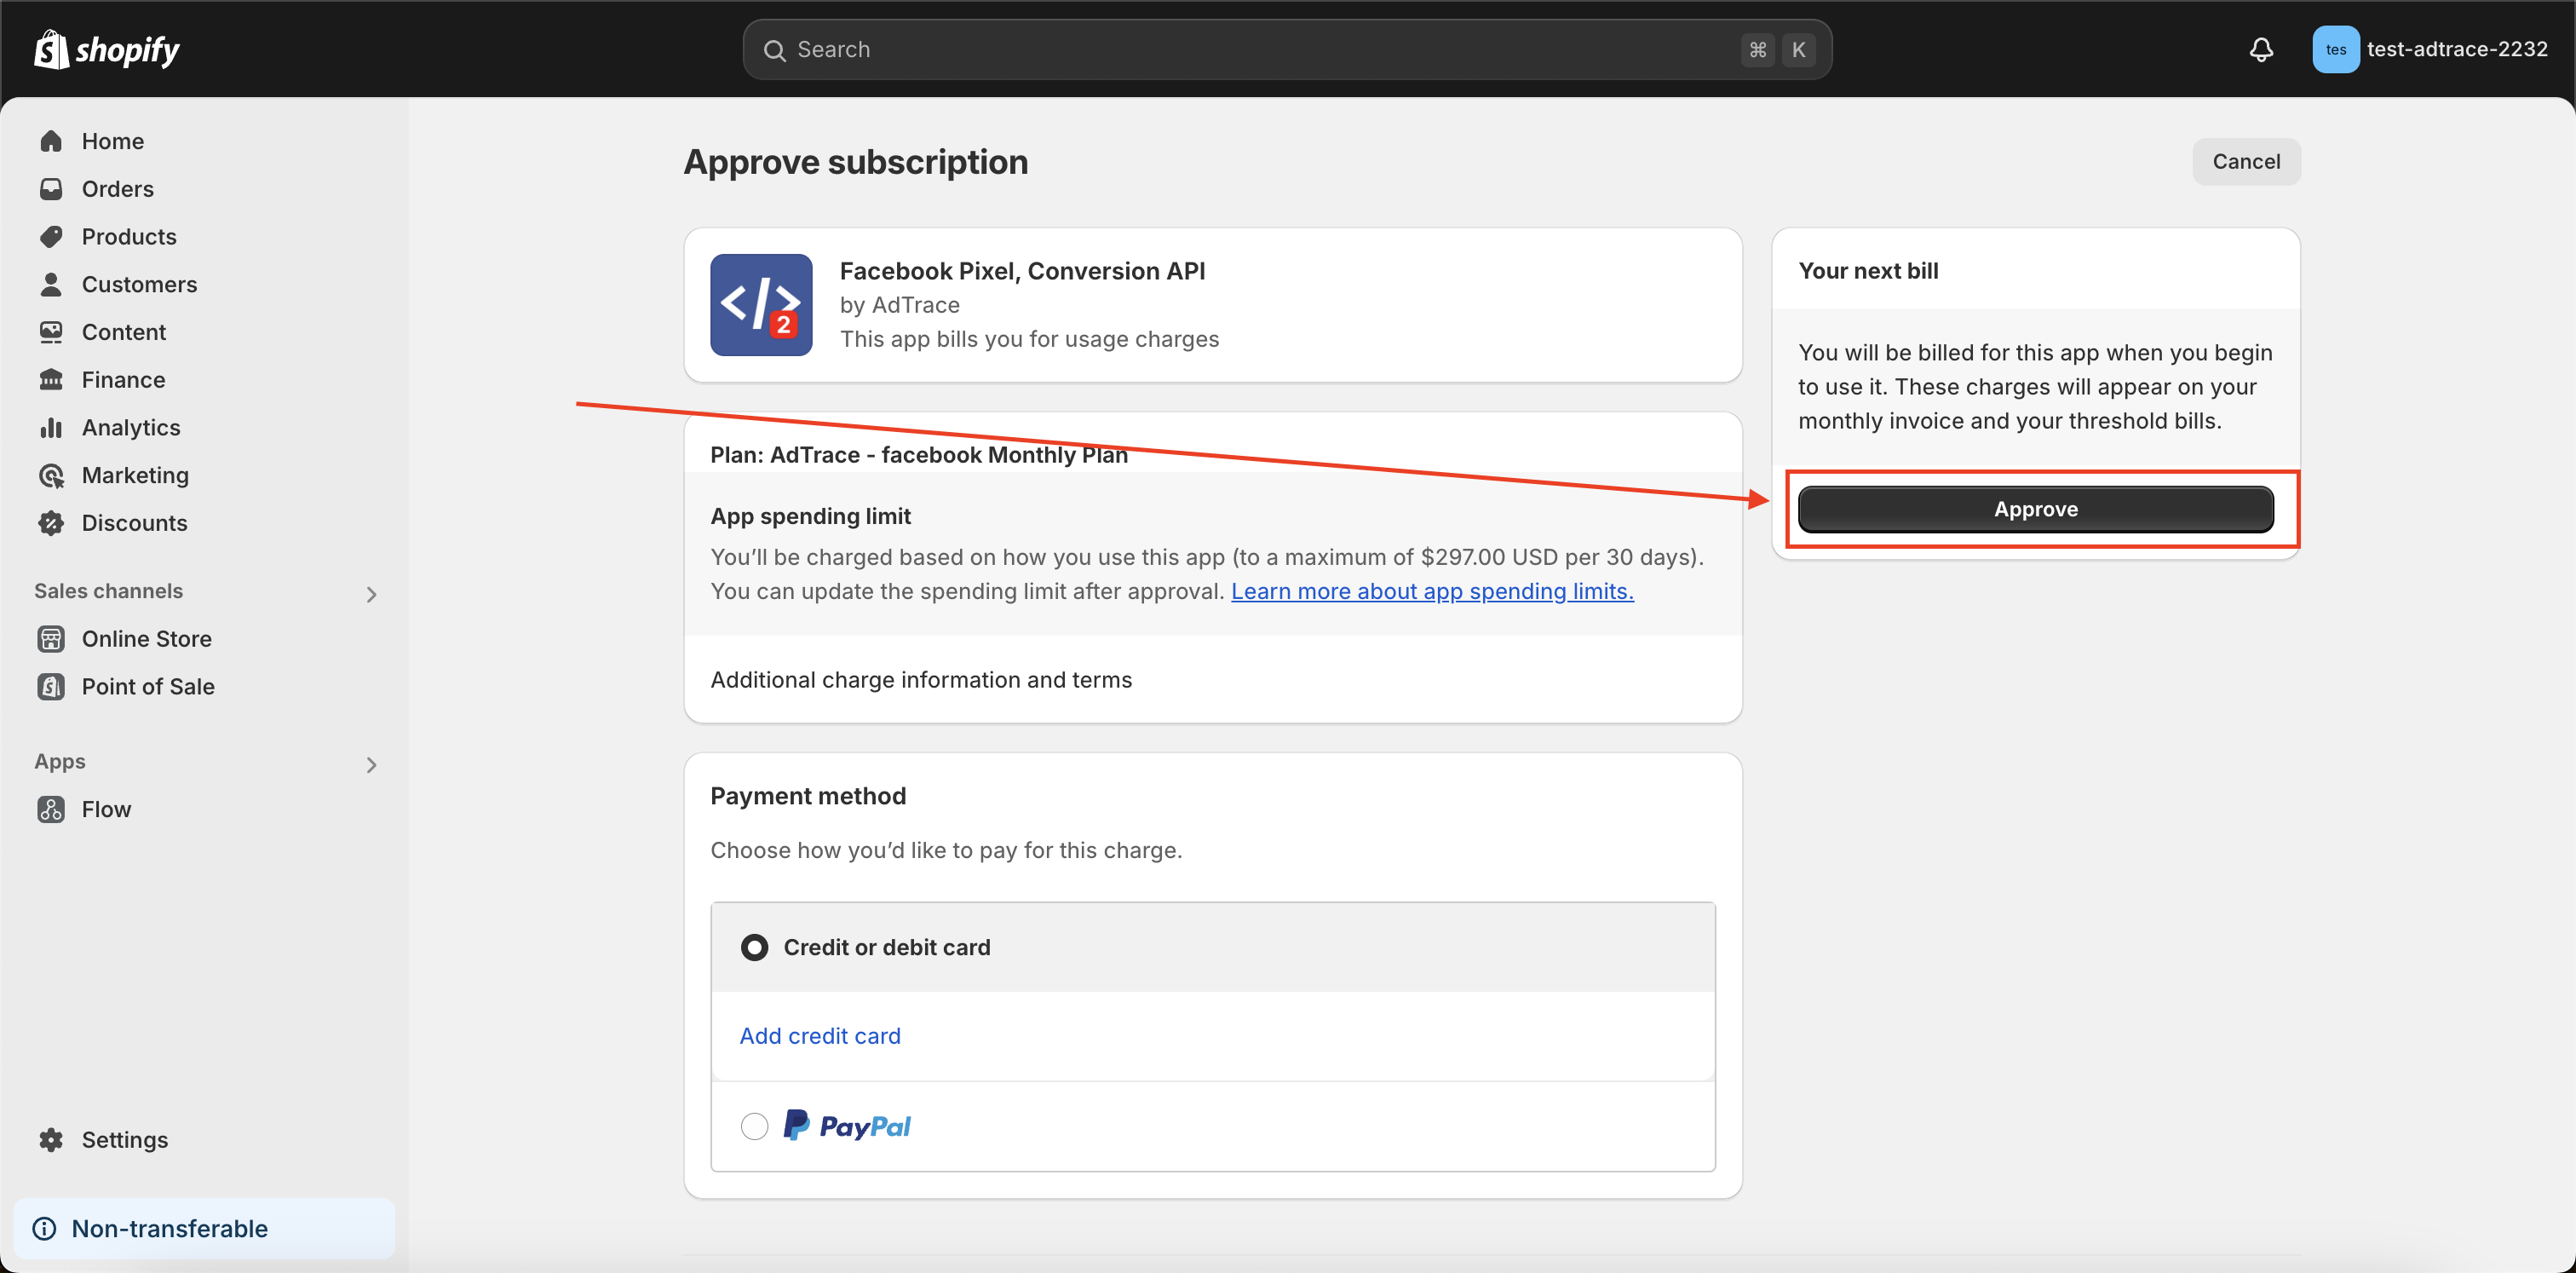
Task: Click the Analytics bar chart icon
Action: pos(51,428)
